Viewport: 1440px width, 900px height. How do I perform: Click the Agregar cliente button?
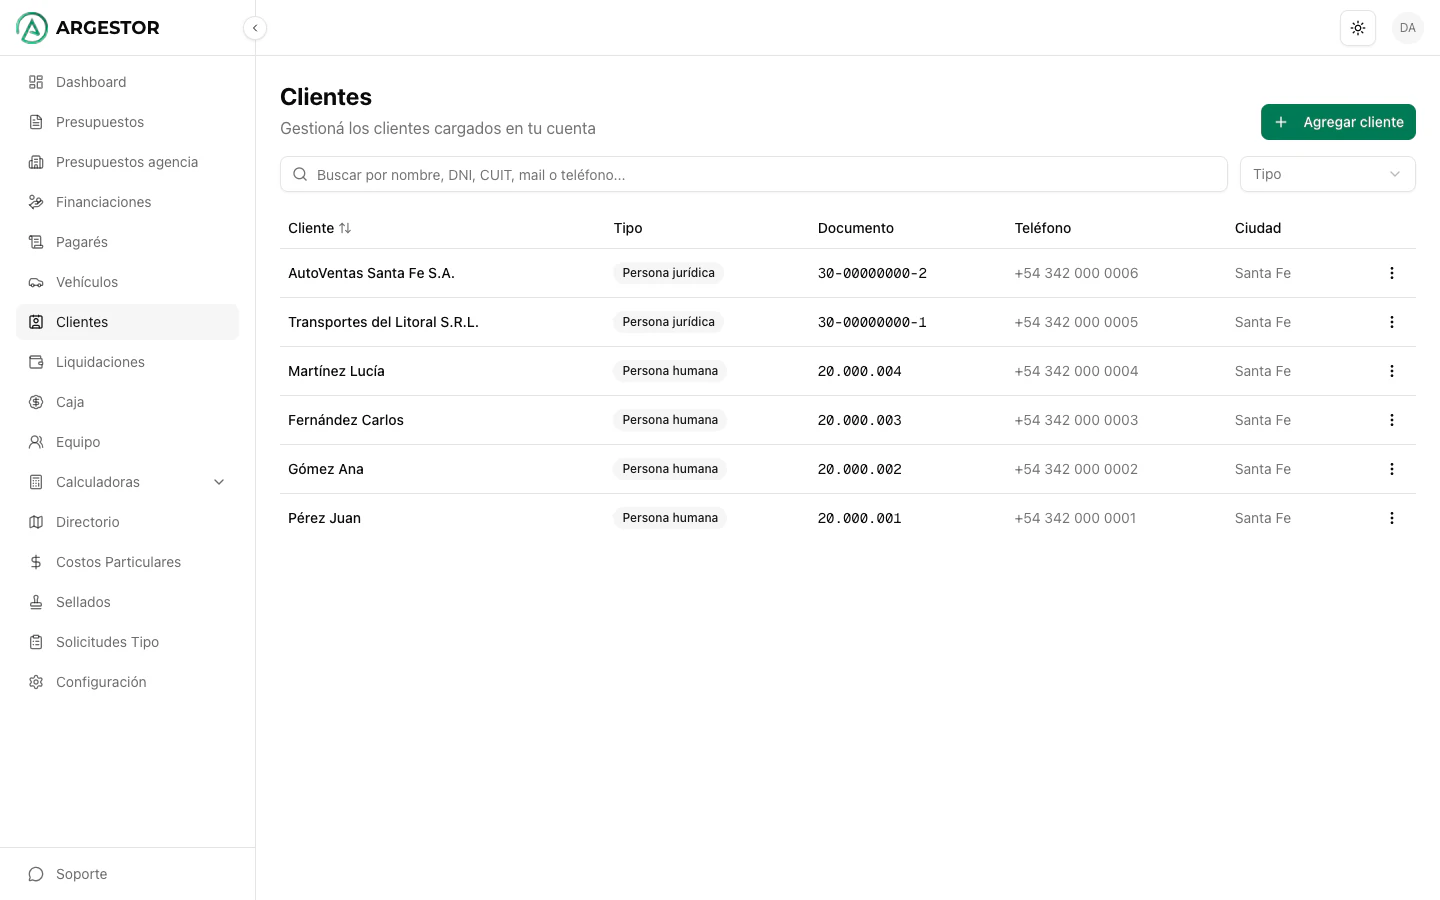tap(1338, 122)
